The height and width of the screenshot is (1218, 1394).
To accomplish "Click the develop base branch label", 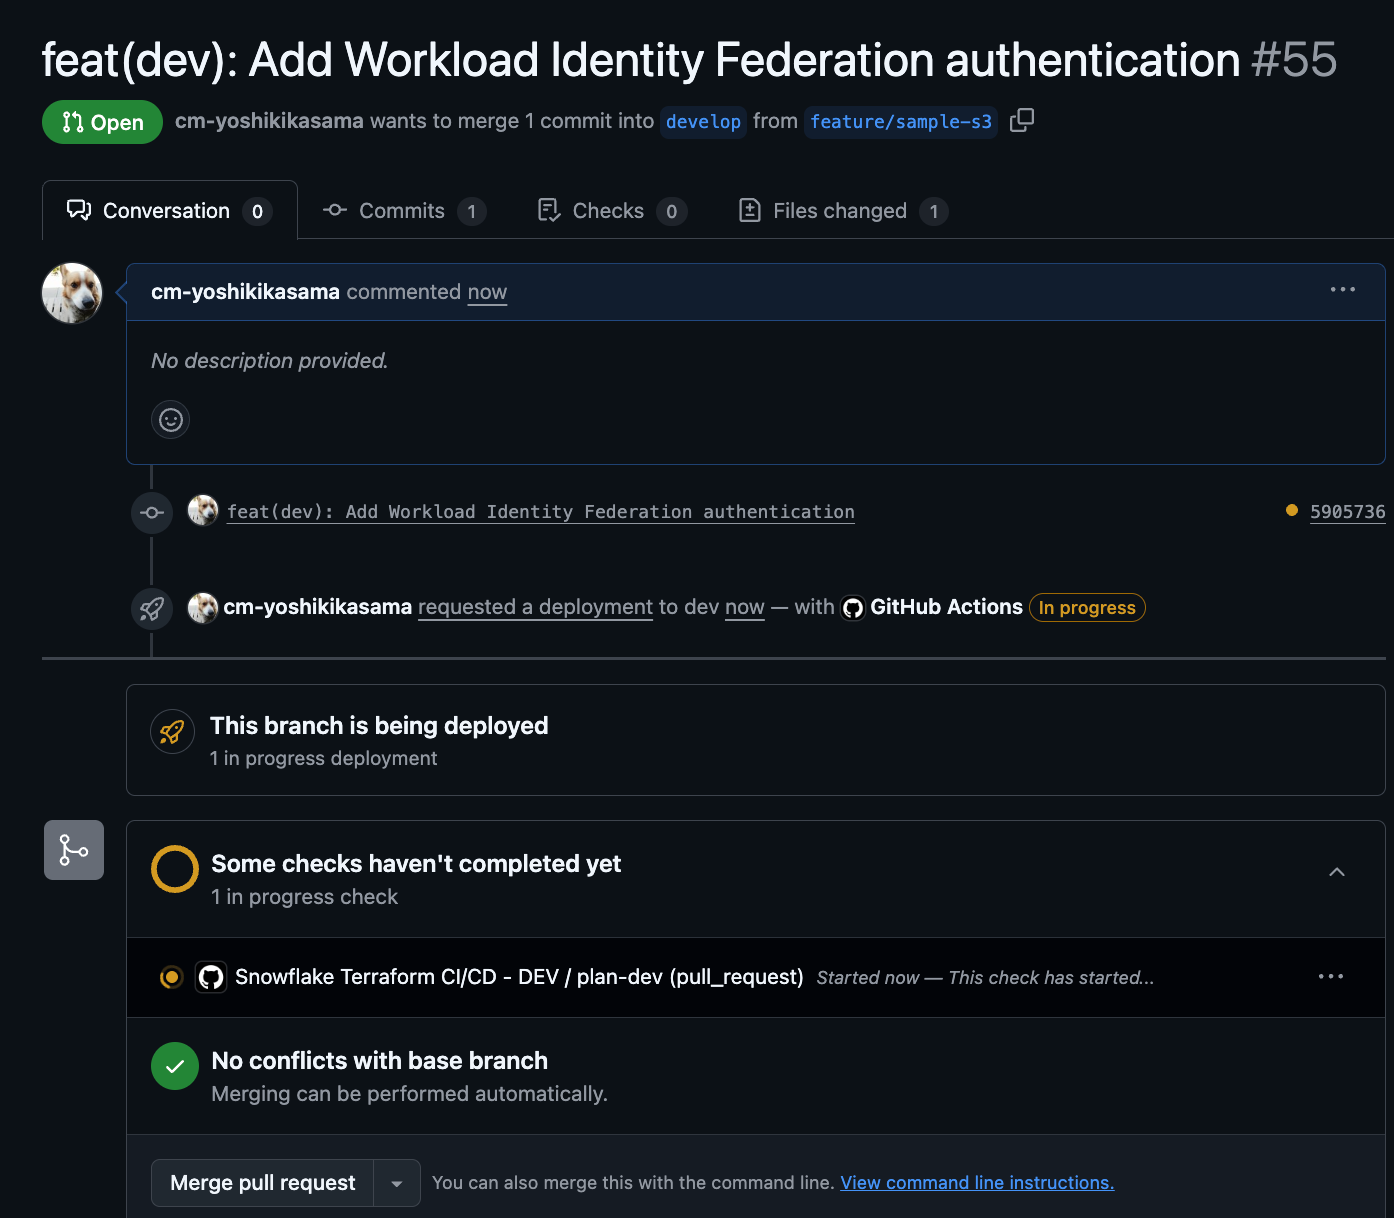I will pos(703,122).
